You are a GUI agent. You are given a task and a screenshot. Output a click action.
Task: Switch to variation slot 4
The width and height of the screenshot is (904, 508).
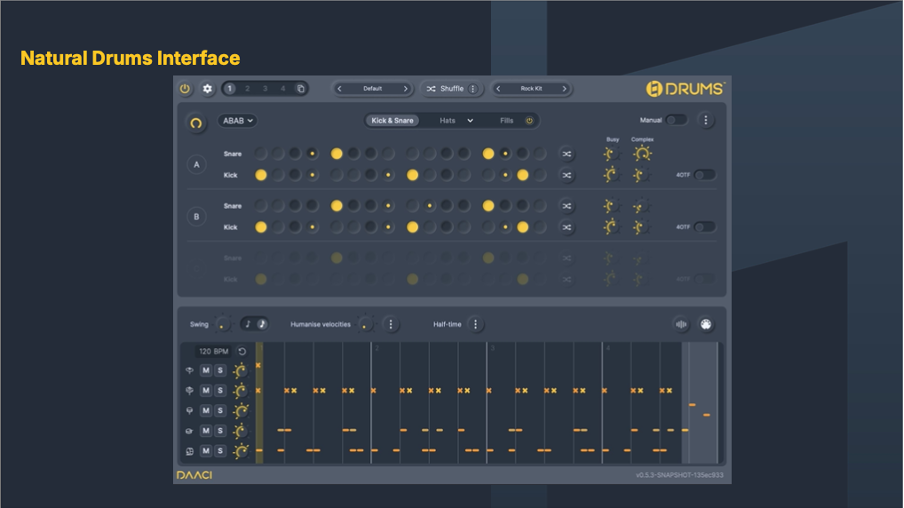point(282,89)
